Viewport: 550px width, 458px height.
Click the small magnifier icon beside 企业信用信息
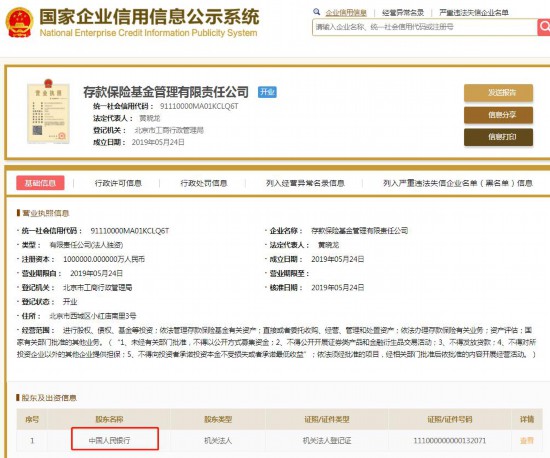pyautogui.click(x=316, y=12)
